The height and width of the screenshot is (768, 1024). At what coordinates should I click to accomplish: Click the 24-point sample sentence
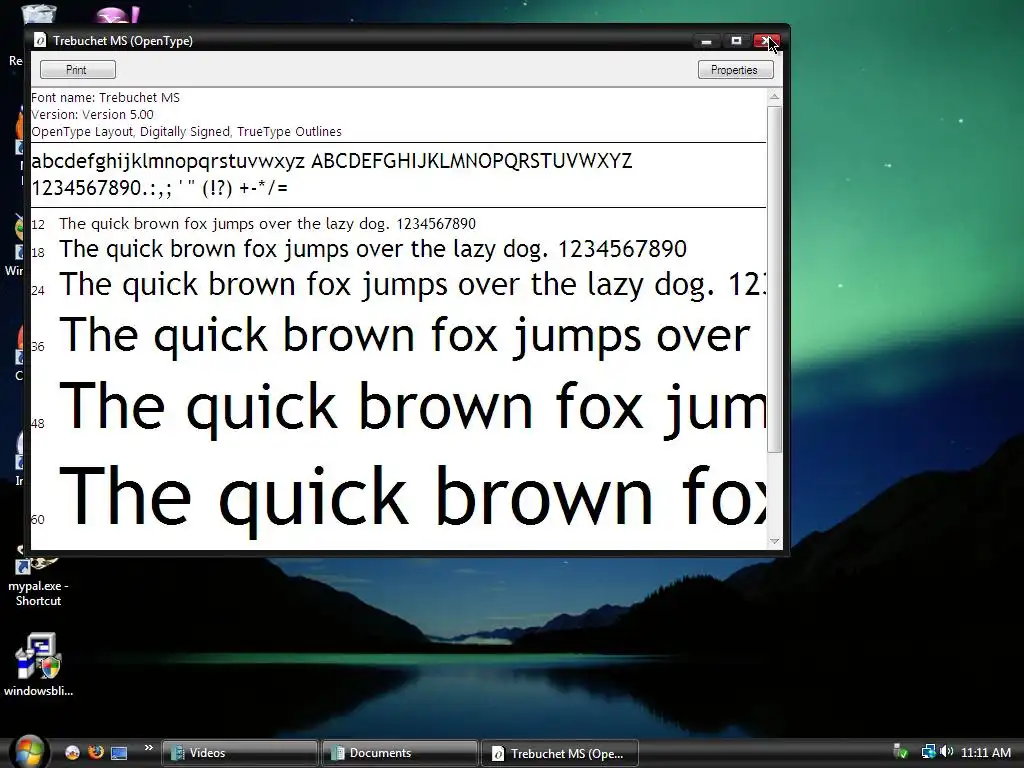(x=412, y=285)
